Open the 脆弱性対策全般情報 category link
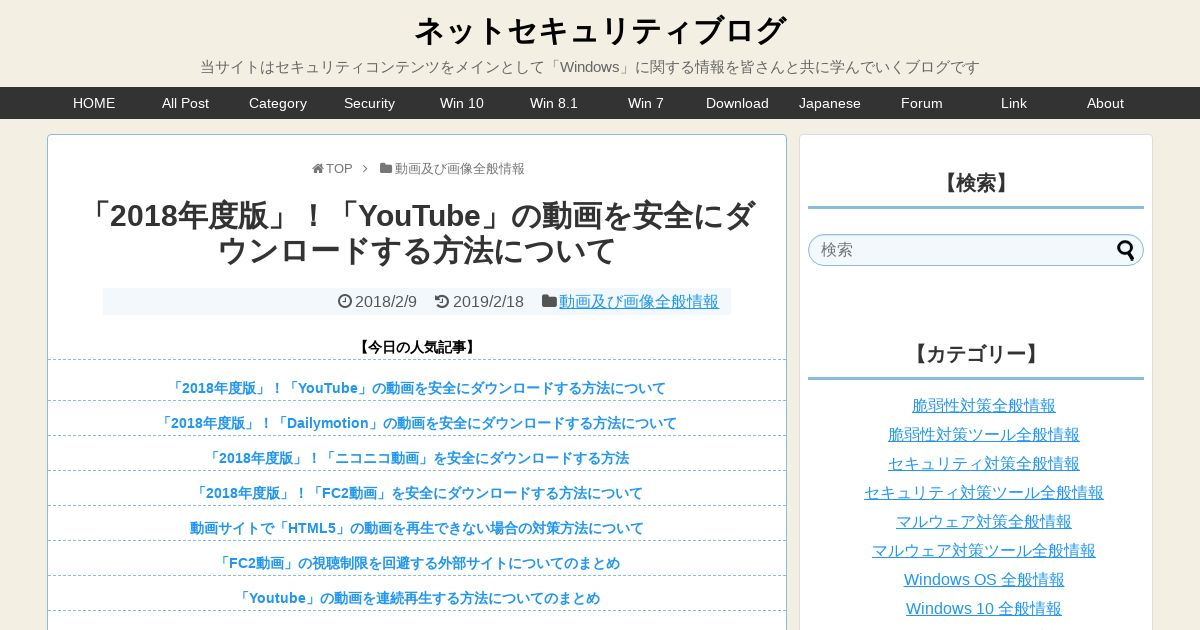The height and width of the screenshot is (630, 1200). click(x=984, y=406)
